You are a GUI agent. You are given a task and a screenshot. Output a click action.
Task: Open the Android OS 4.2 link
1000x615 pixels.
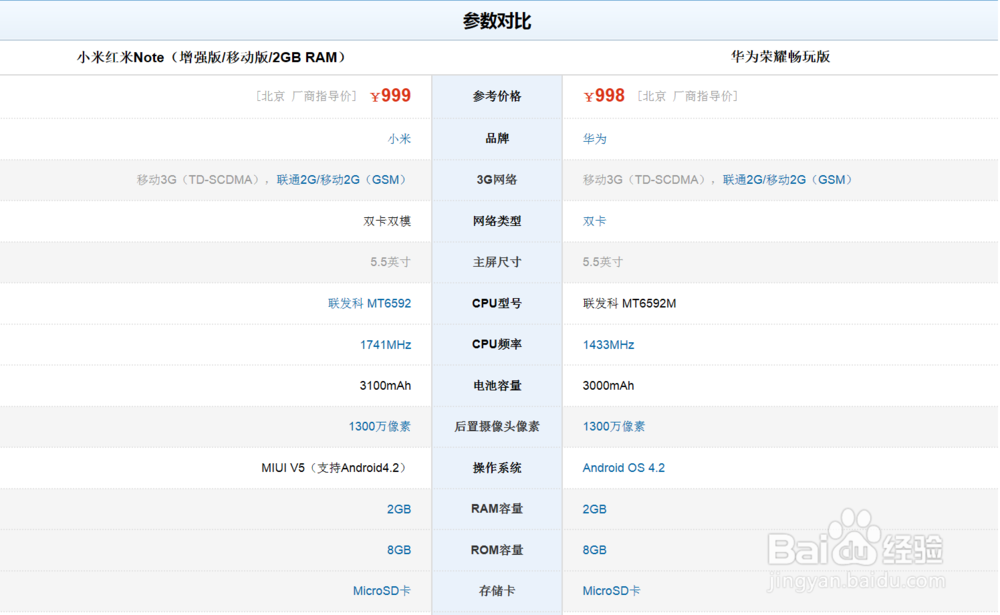(x=624, y=468)
